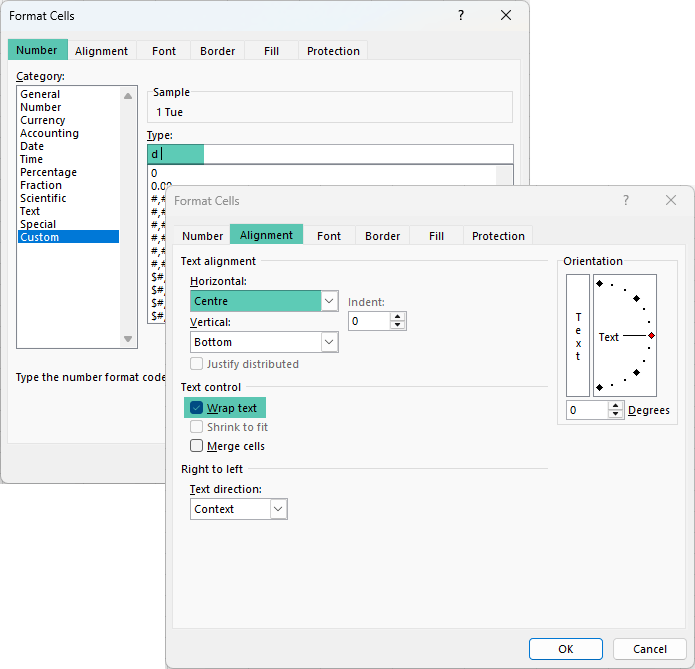Open the Font tab in back dialog
This screenshot has width=695, height=669.
(164, 51)
